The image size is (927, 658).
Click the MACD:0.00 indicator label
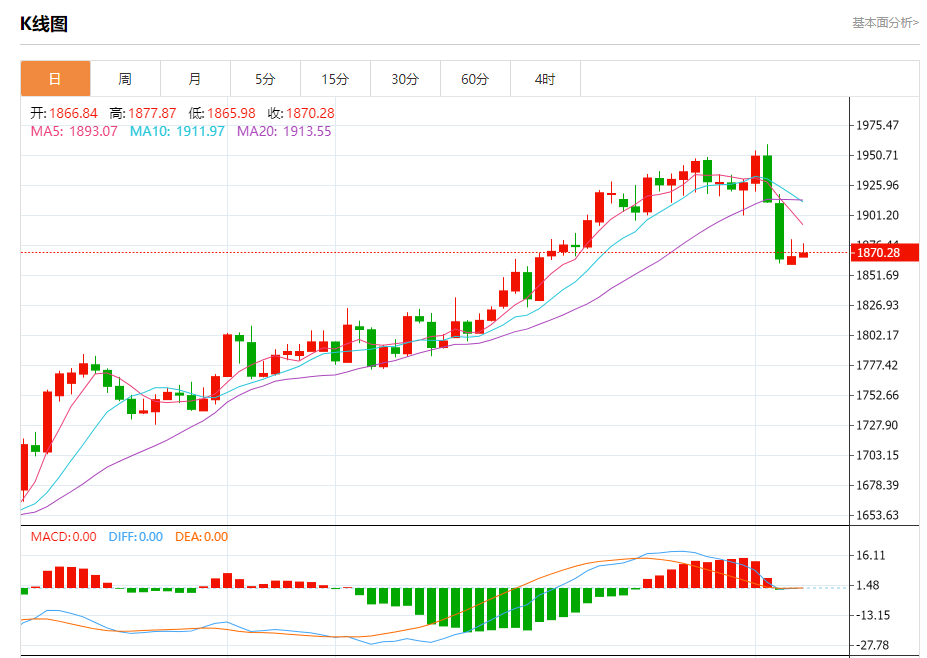pyautogui.click(x=63, y=537)
